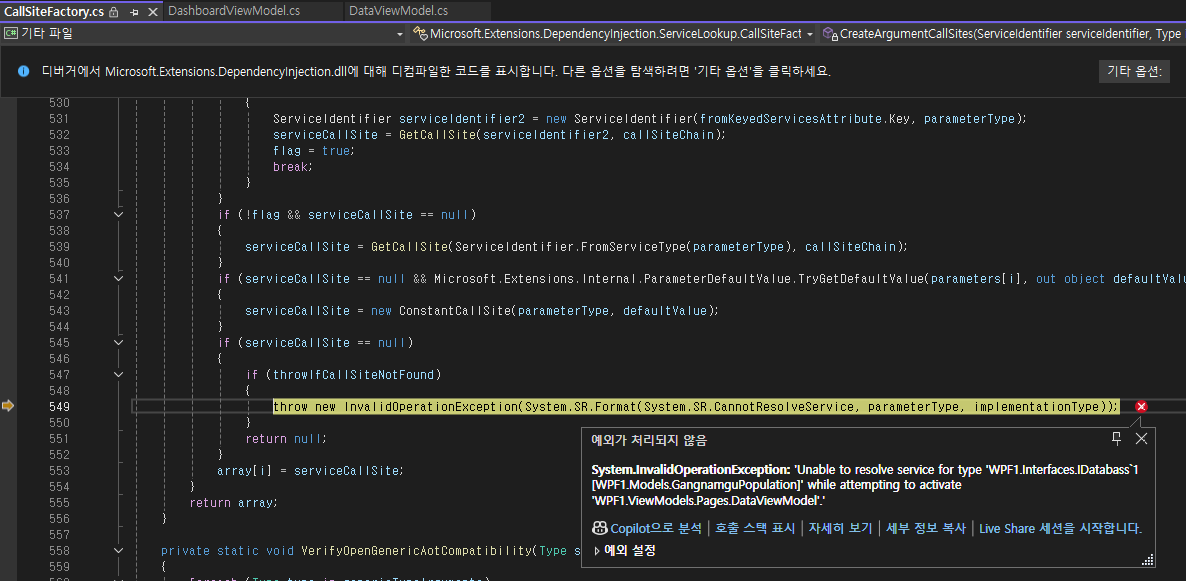Click the 예외가 처리되지 않음 popup title
1186x581 pixels.
649,440
